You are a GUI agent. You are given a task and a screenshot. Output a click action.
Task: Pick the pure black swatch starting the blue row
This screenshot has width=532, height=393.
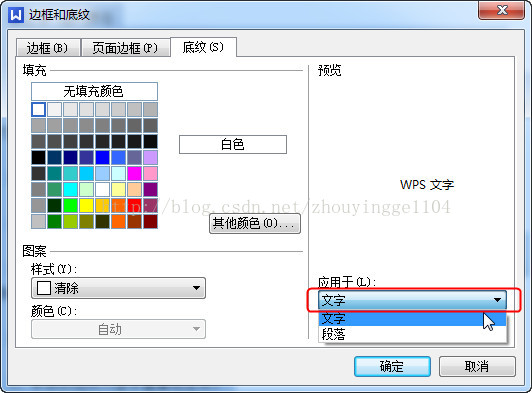click(x=38, y=157)
